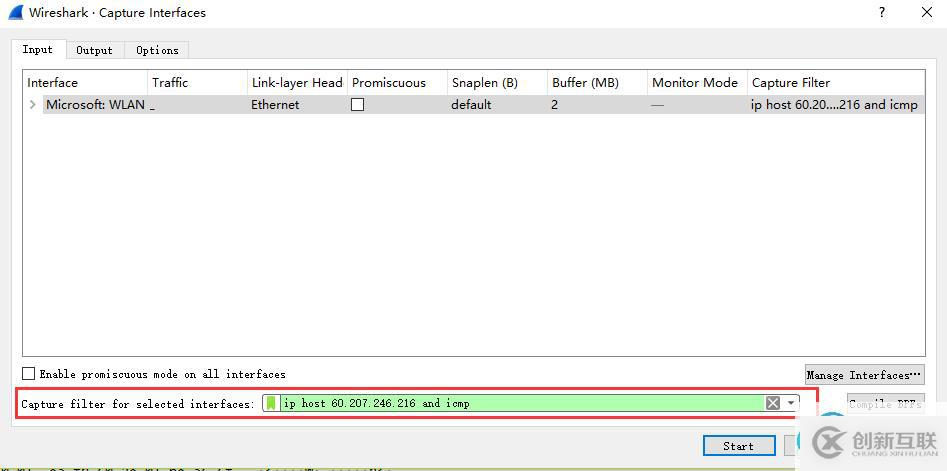Click the 'default' snaplen cell
This screenshot has width=947, height=471.
[471, 104]
